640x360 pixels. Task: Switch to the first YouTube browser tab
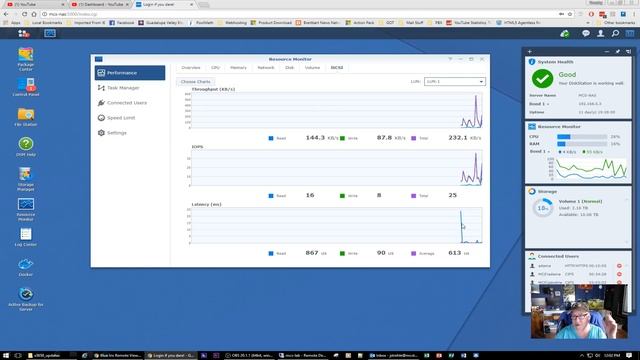[36, 4]
